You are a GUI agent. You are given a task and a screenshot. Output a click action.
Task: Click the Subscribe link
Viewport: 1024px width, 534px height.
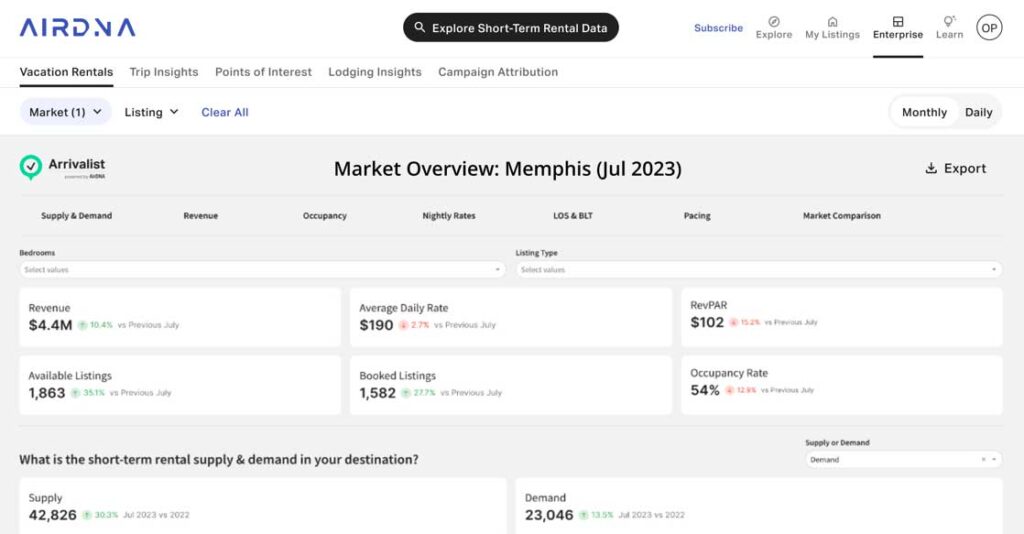click(718, 28)
